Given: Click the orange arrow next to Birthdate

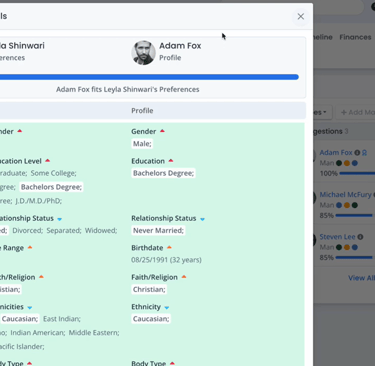Looking at the screenshot, I should pyautogui.click(x=169, y=247).
